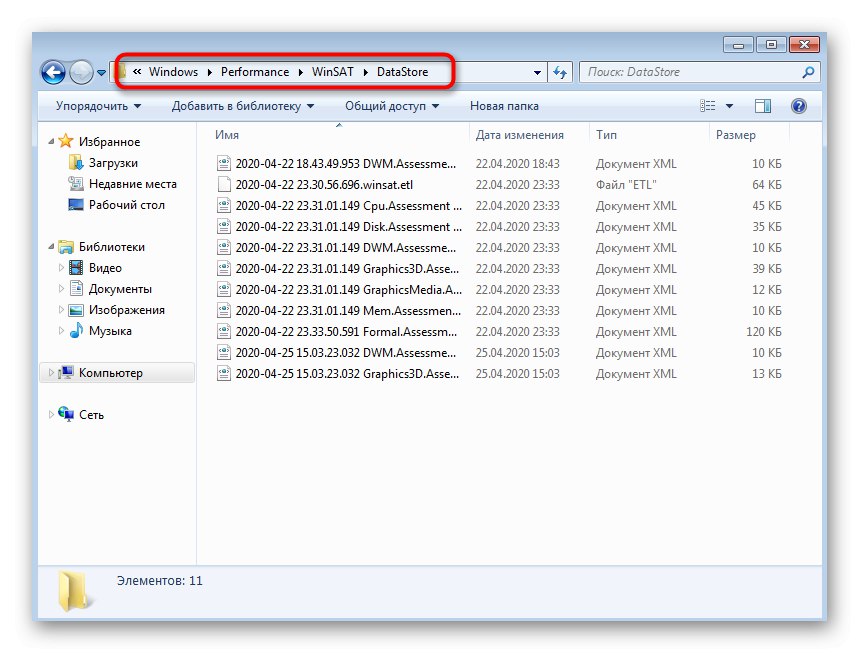The width and height of the screenshot is (859, 653).
Task: Click the Performance breadcrumb segment
Action: tap(255, 72)
